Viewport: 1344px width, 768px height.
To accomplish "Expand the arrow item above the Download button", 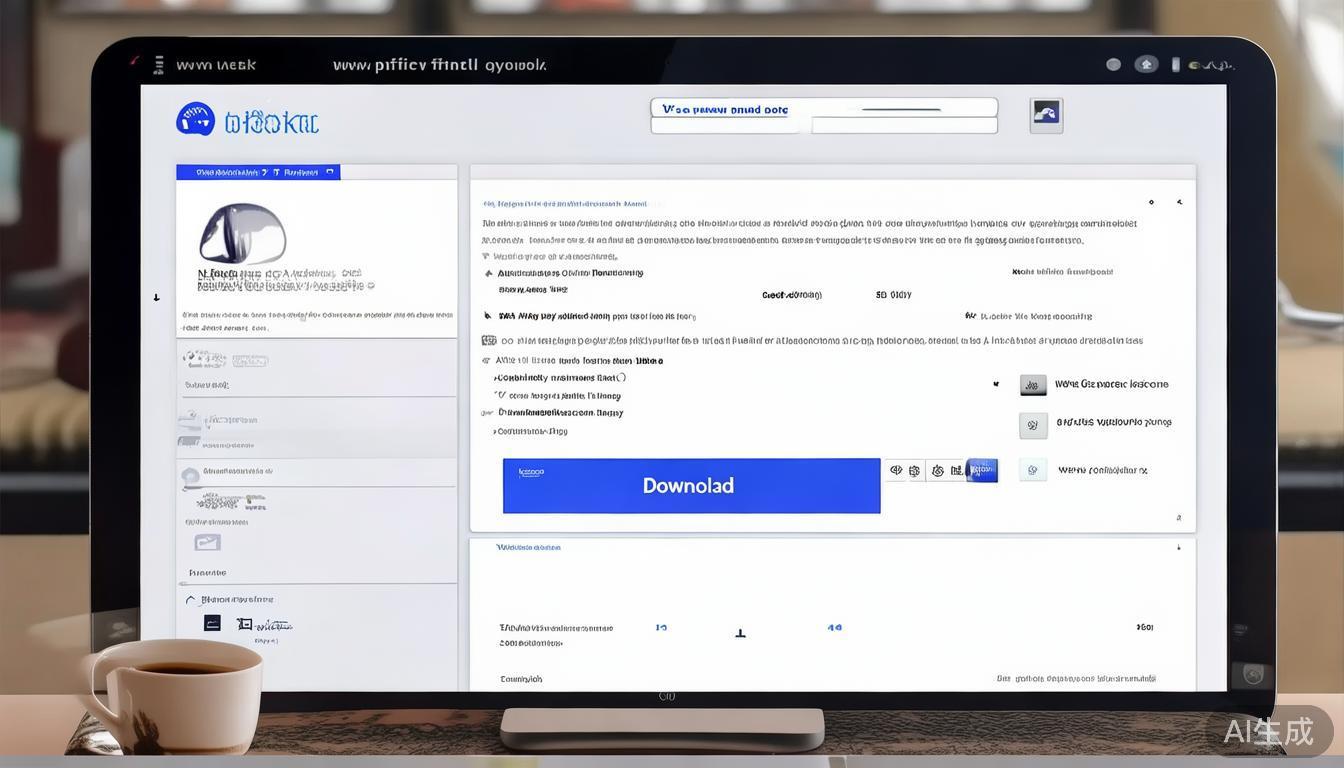I will point(494,432).
